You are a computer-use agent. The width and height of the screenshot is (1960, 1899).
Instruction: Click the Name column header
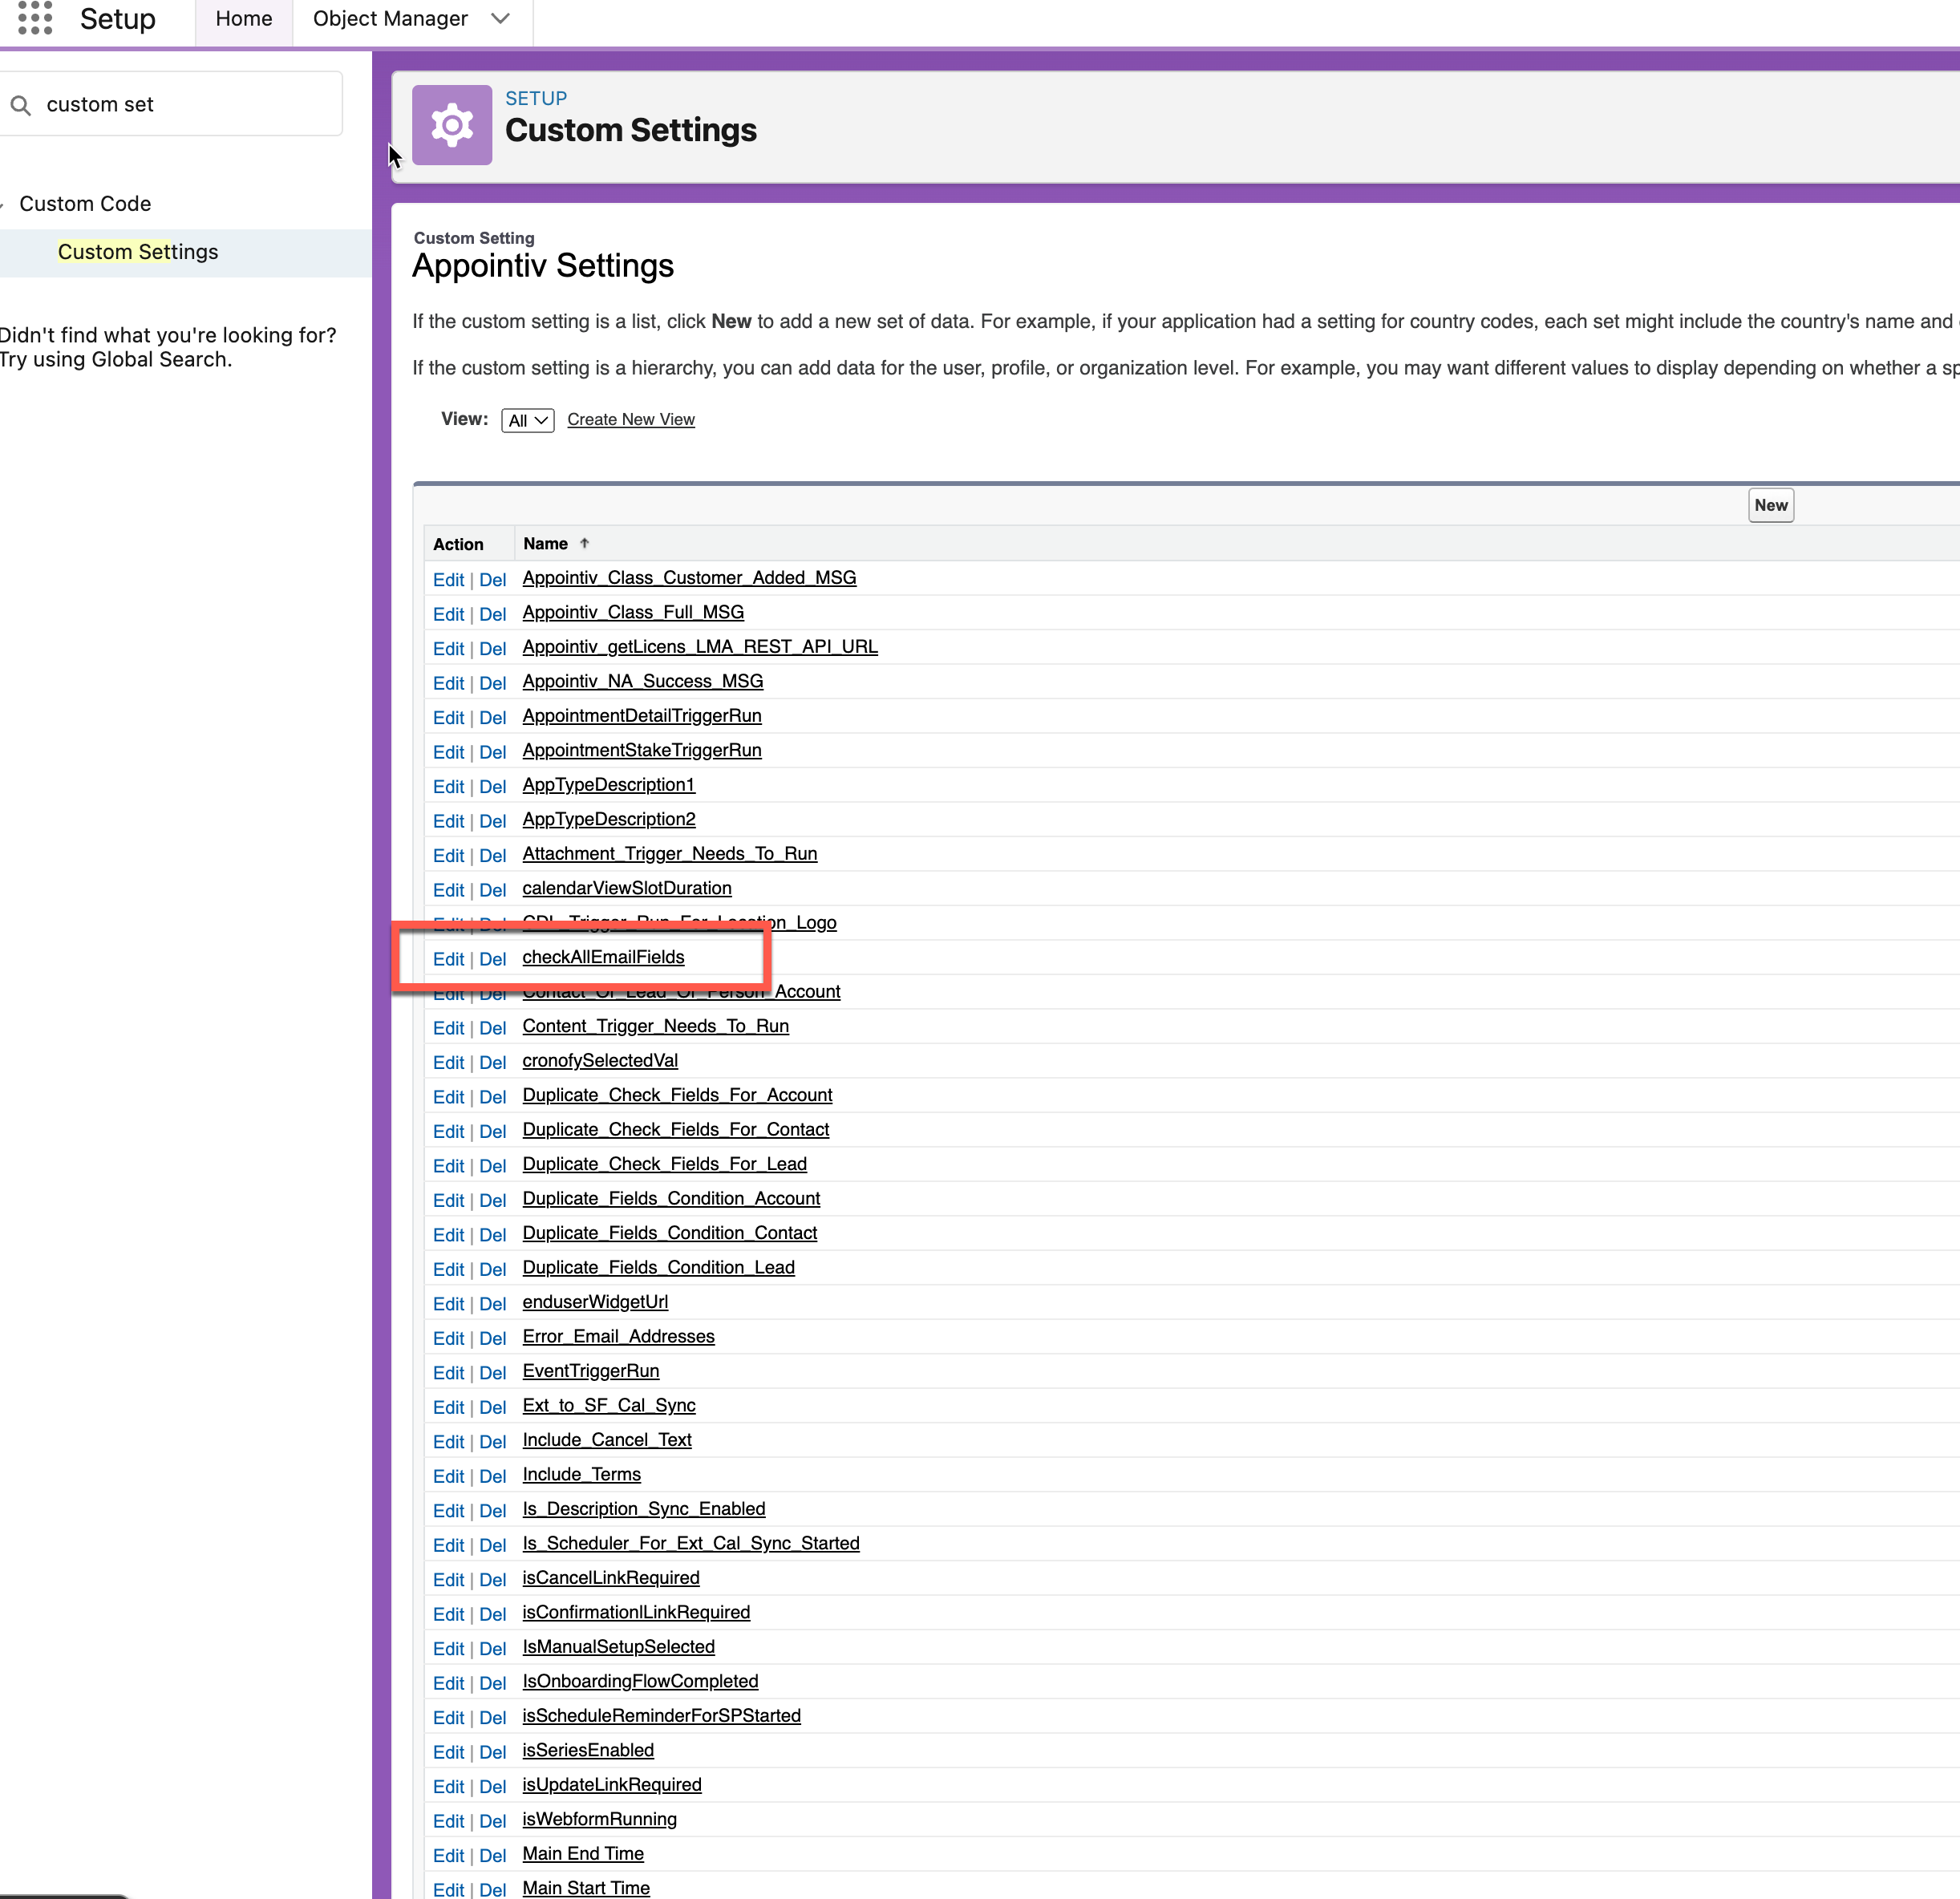point(545,543)
